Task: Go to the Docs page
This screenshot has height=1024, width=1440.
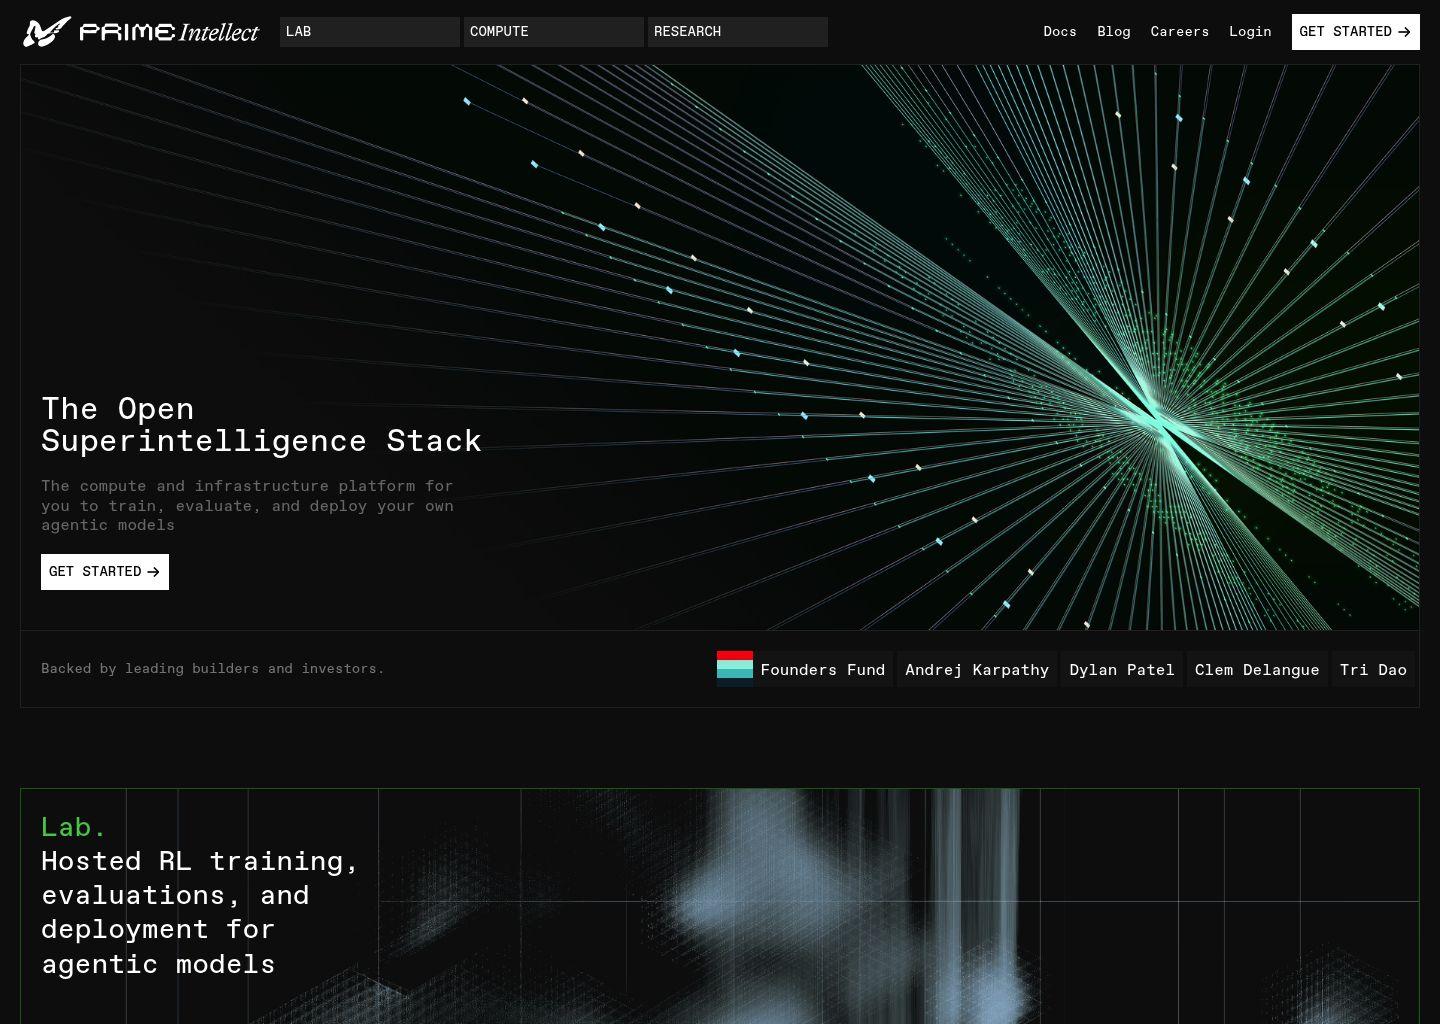Action: 1059,32
